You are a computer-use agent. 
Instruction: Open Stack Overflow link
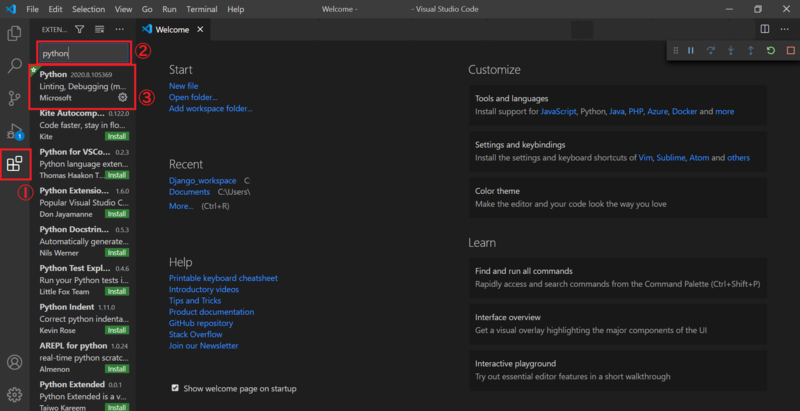click(x=196, y=334)
